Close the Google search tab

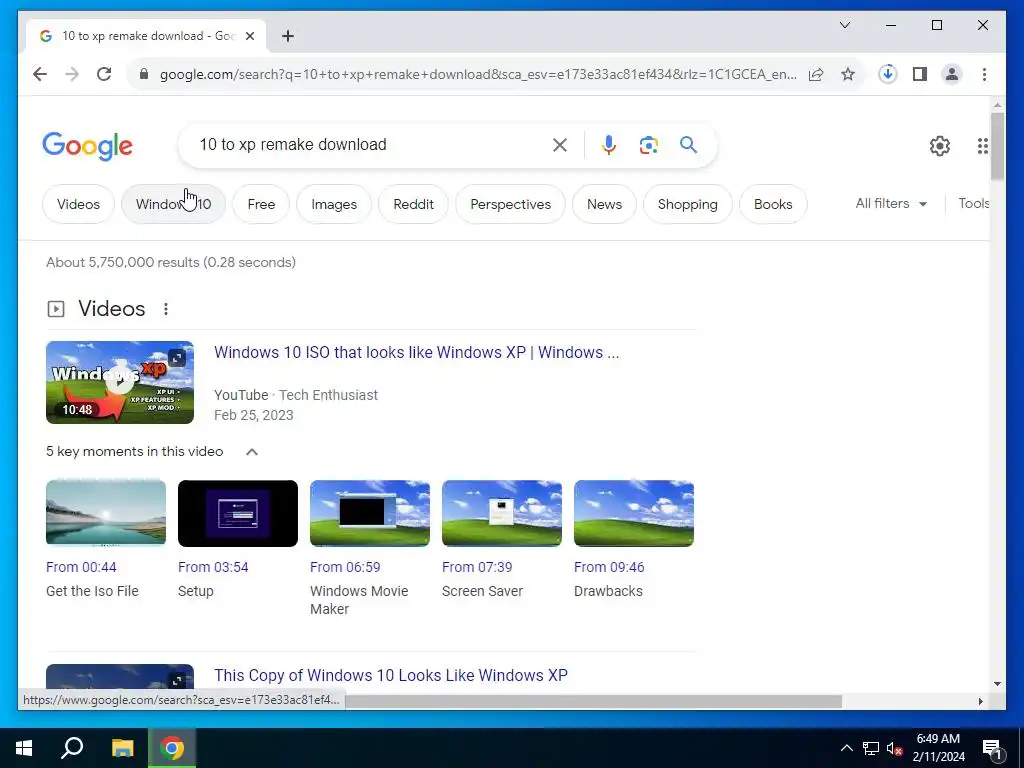249,36
